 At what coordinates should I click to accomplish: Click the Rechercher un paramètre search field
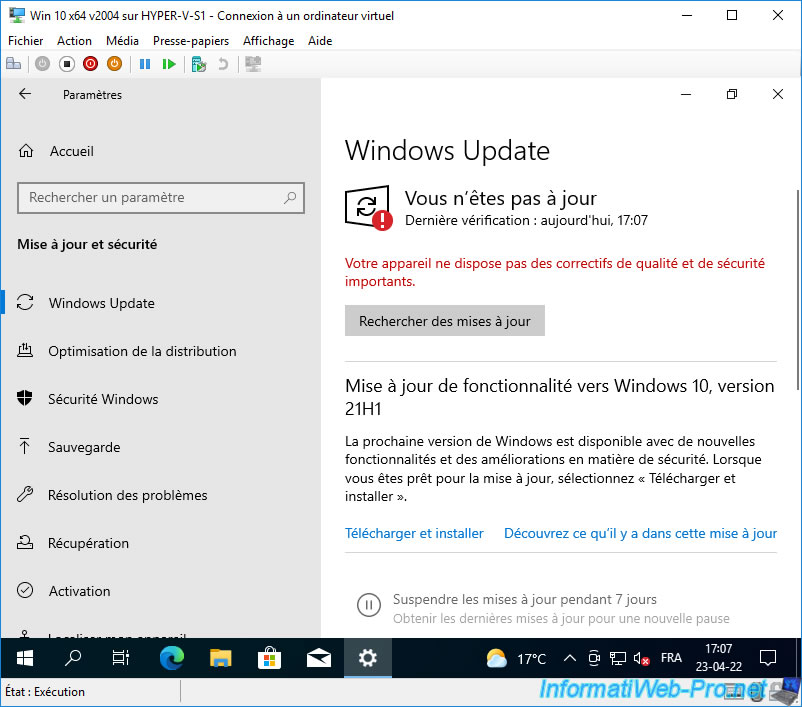coord(161,197)
